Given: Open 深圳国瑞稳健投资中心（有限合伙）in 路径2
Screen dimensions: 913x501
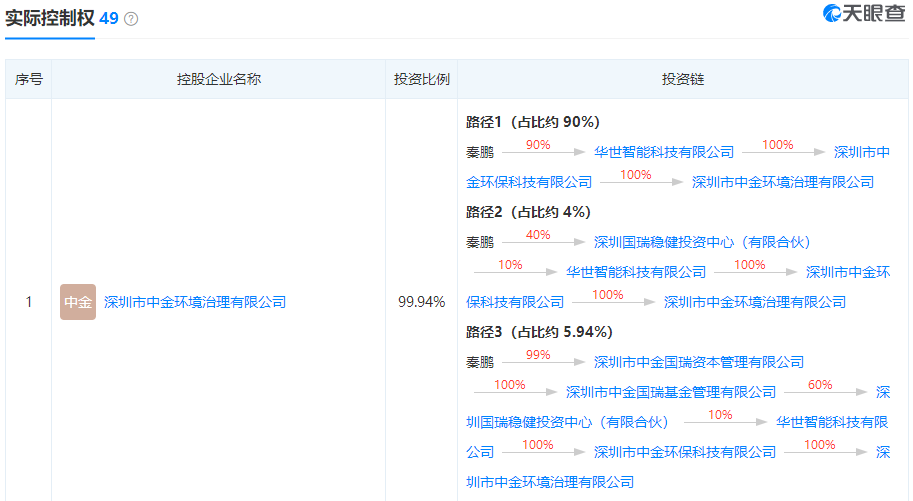Looking at the screenshot, I should (702, 242).
